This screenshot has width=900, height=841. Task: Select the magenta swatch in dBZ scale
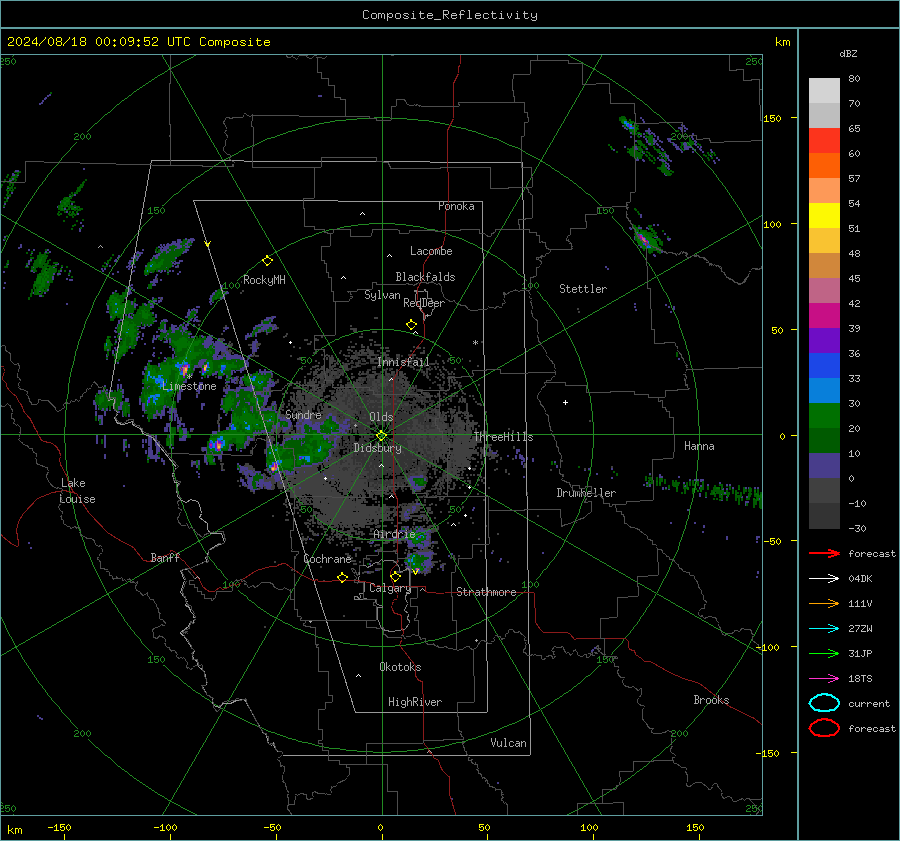[824, 316]
